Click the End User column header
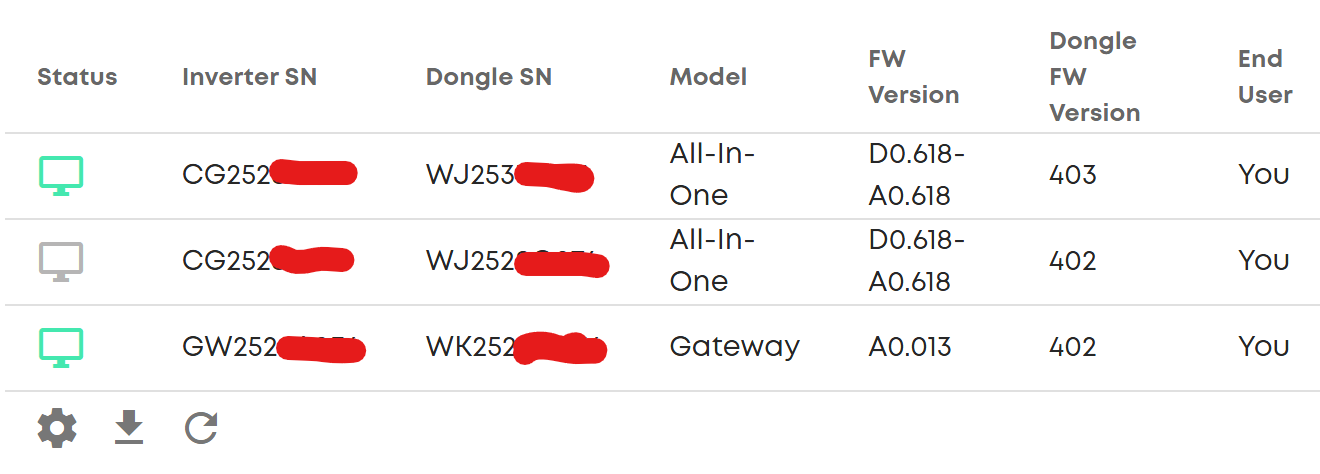 coord(1264,77)
